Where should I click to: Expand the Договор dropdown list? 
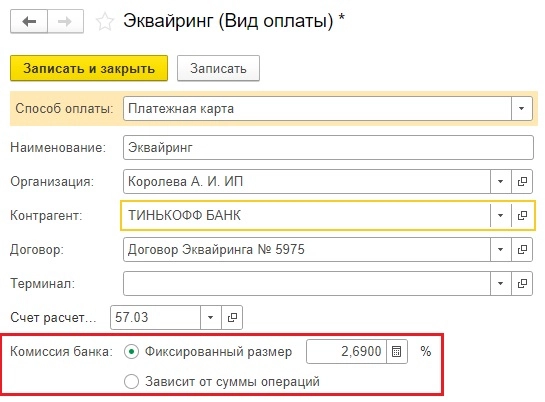tap(501, 249)
